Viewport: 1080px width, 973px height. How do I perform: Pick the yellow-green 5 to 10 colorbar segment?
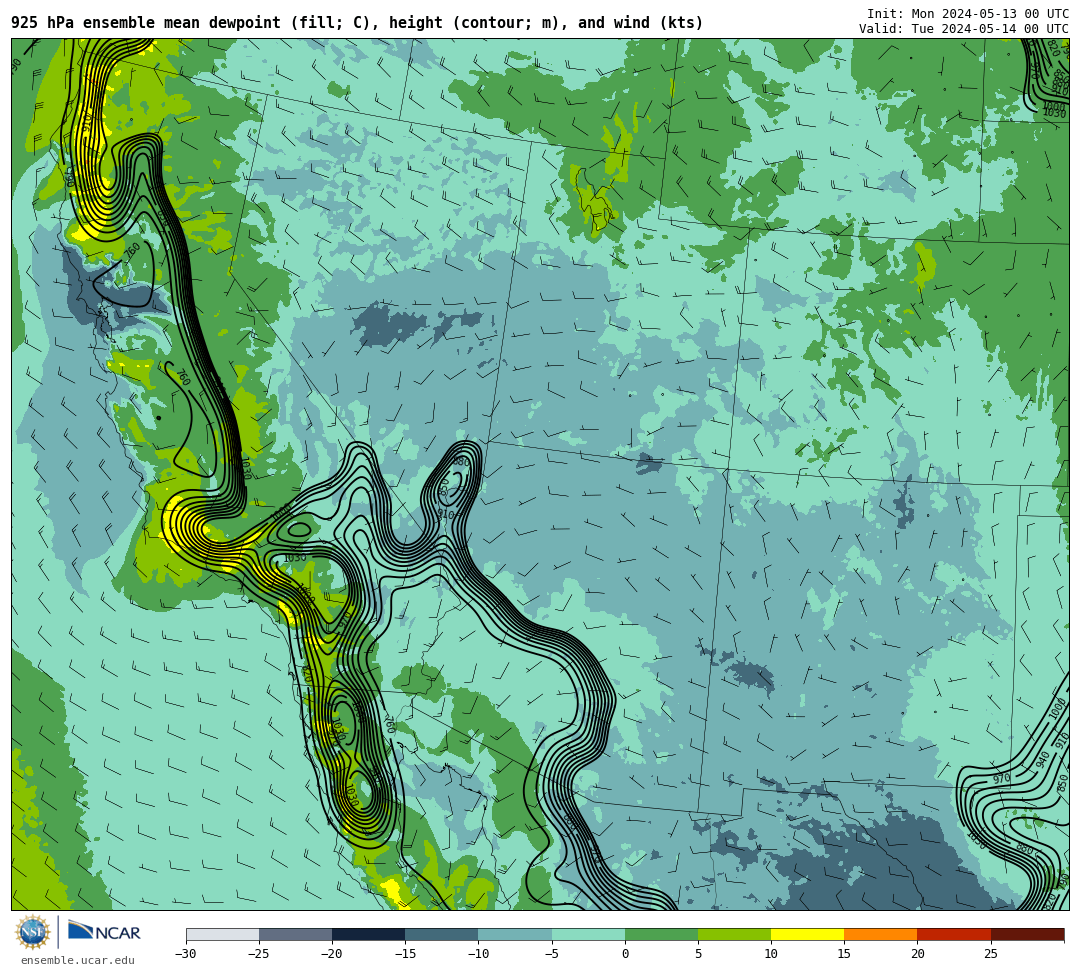click(734, 934)
